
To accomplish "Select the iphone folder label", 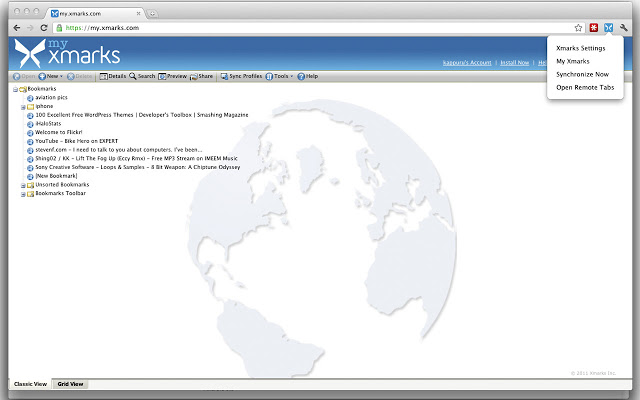I will point(44,106).
